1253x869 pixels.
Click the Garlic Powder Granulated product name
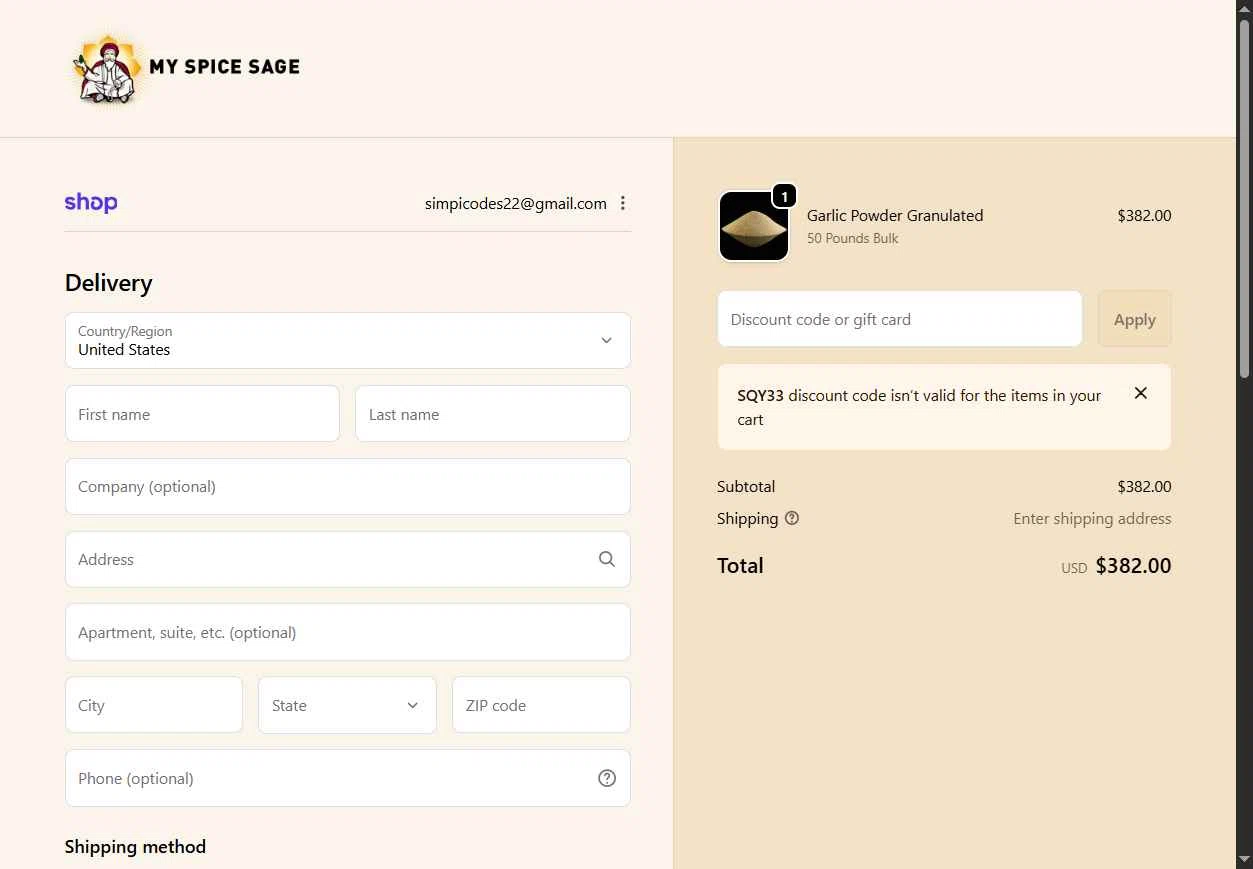coord(895,215)
